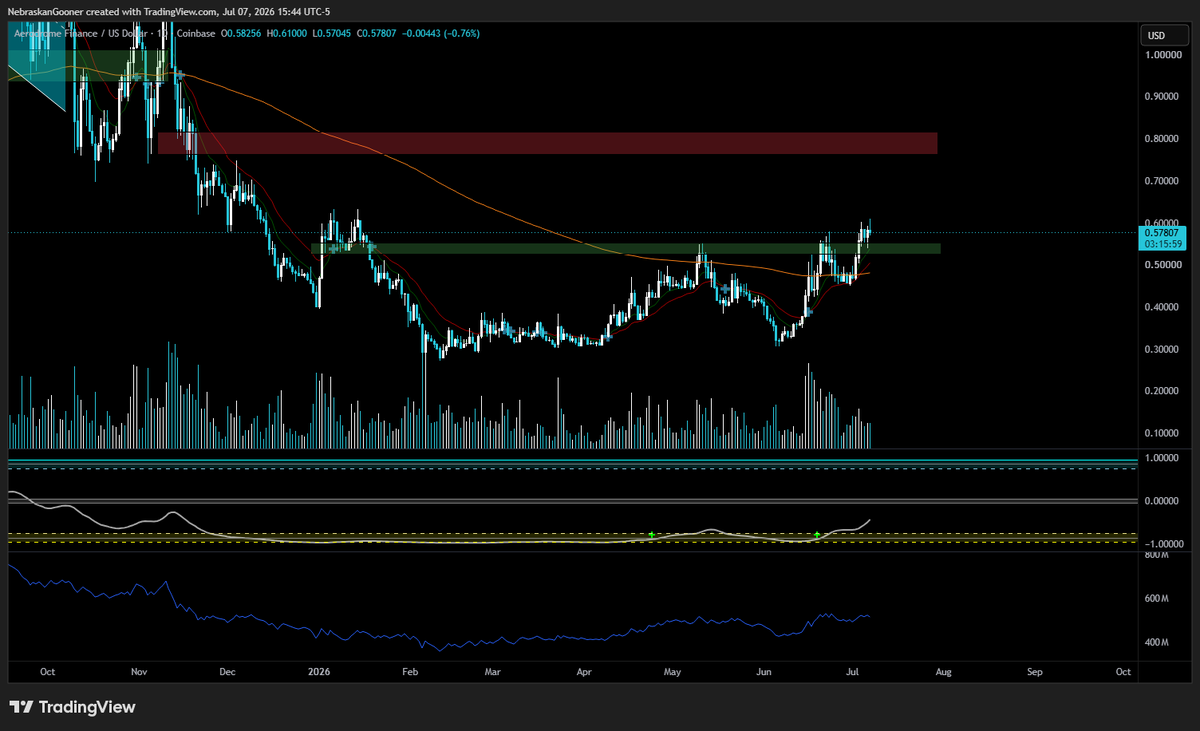
Task: Click the Aug label on time axis
Action: click(943, 672)
